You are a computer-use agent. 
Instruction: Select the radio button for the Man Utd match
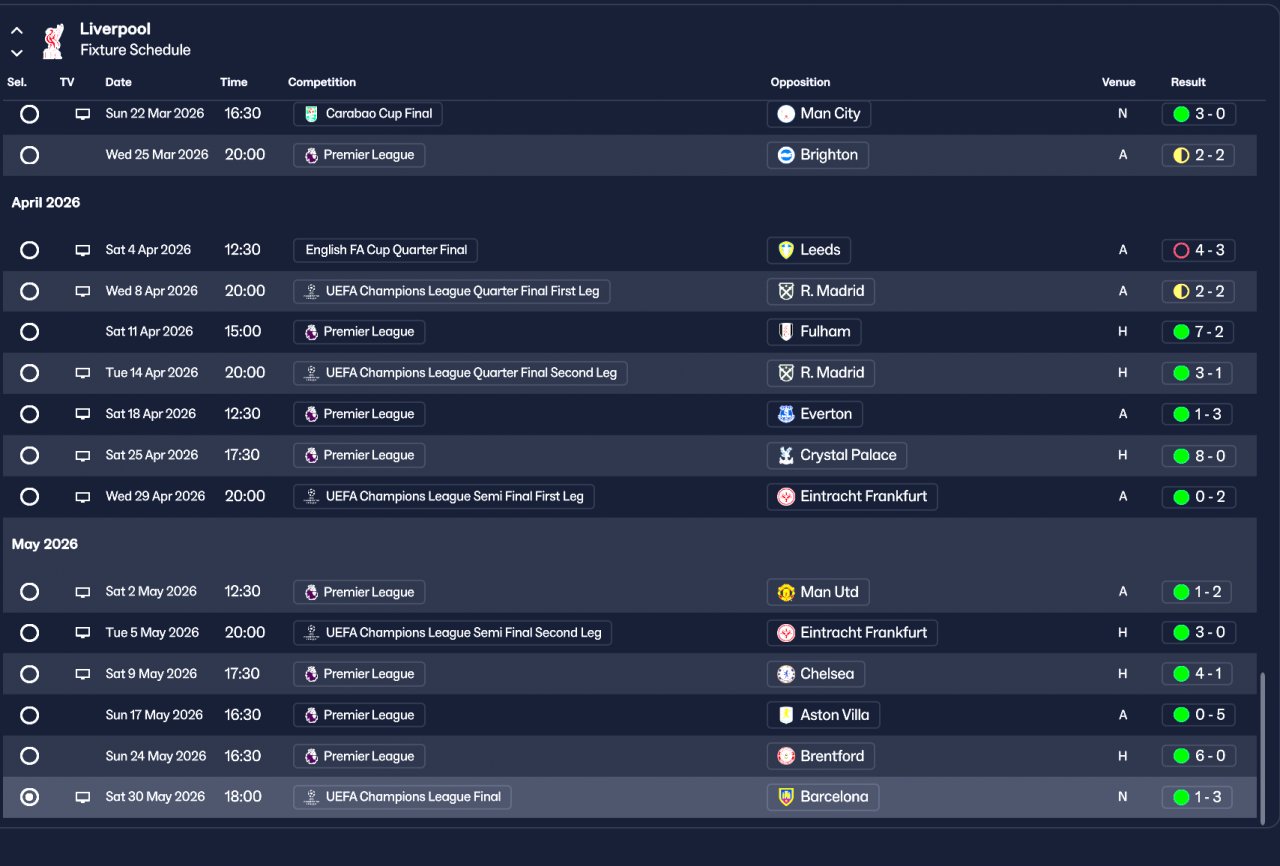pos(30,592)
